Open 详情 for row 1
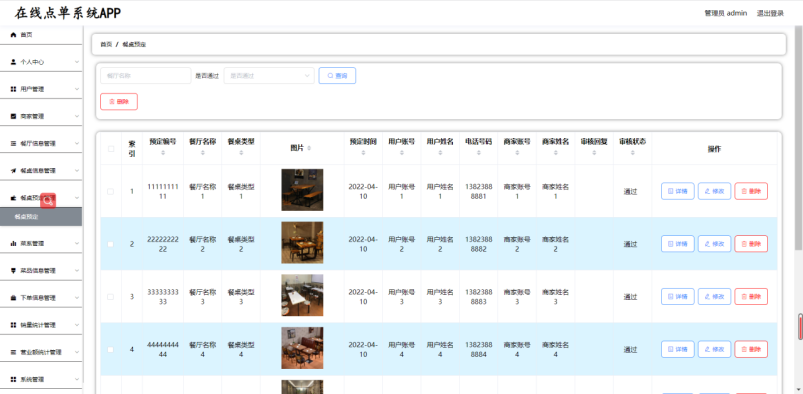The height and width of the screenshot is (394, 803). point(678,191)
